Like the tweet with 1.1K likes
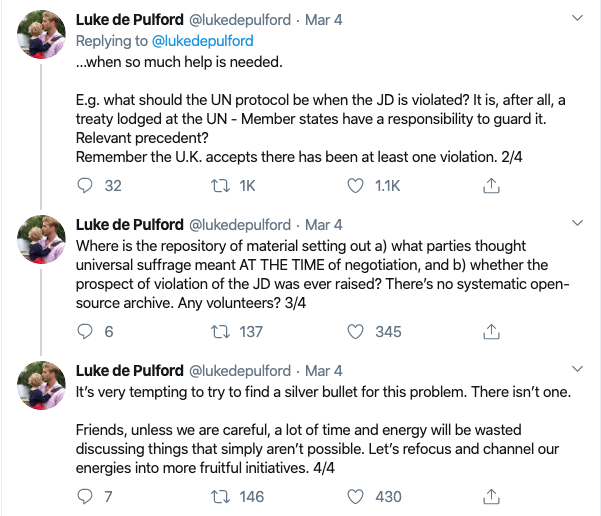Image resolution: width=601 pixels, height=516 pixels. pyautogui.click(x=355, y=185)
